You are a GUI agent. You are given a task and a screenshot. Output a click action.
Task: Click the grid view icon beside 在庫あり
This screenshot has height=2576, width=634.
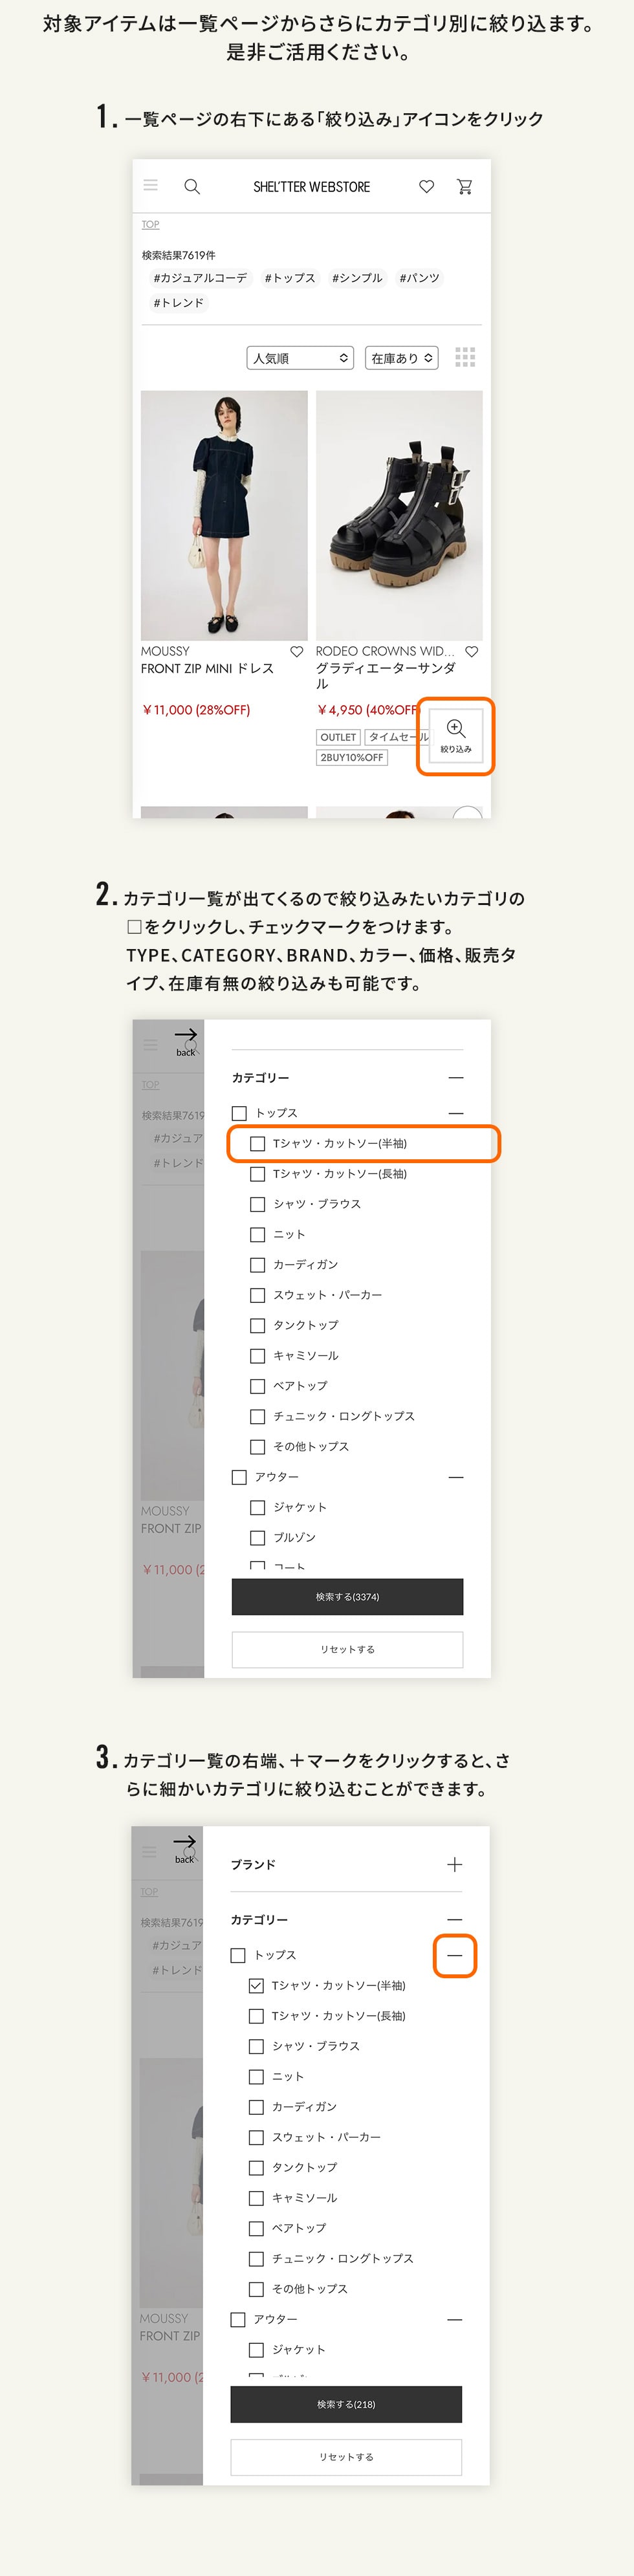465,357
